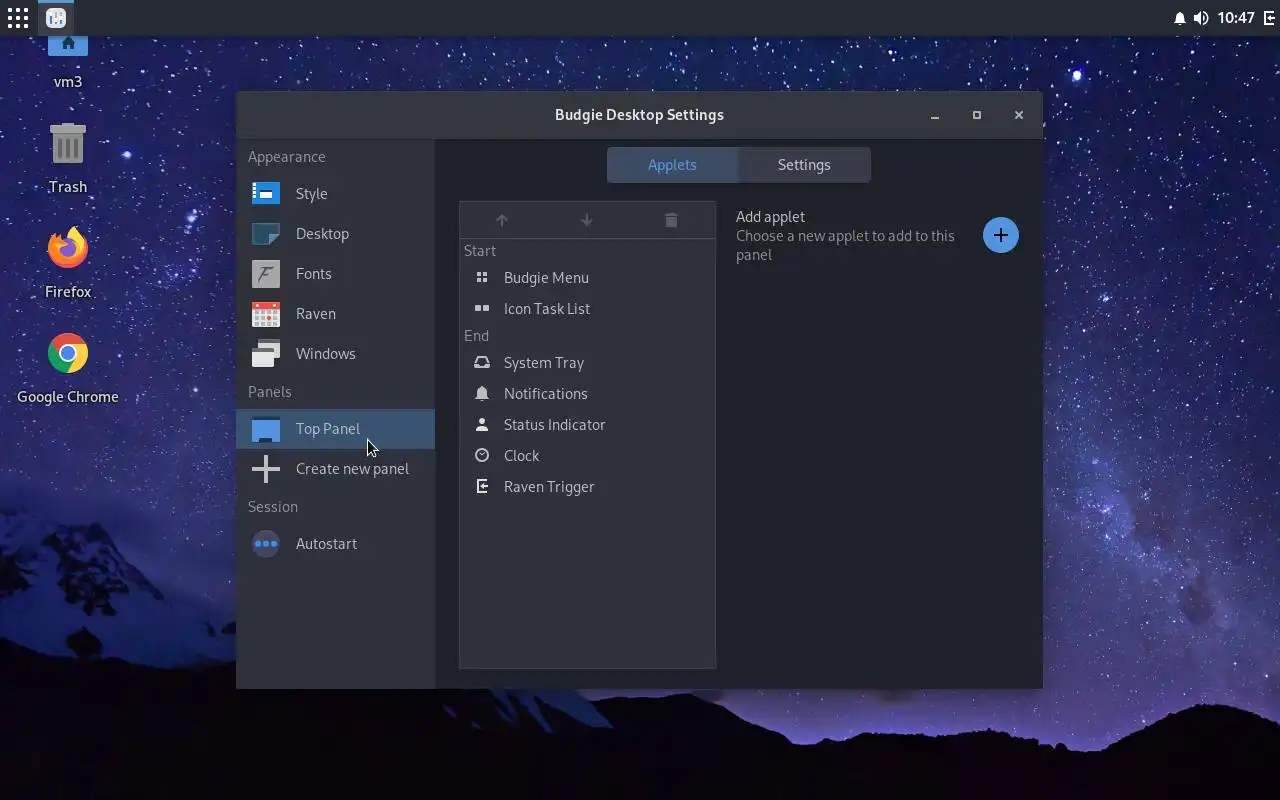Click the Raven Trigger applet icon

482,487
